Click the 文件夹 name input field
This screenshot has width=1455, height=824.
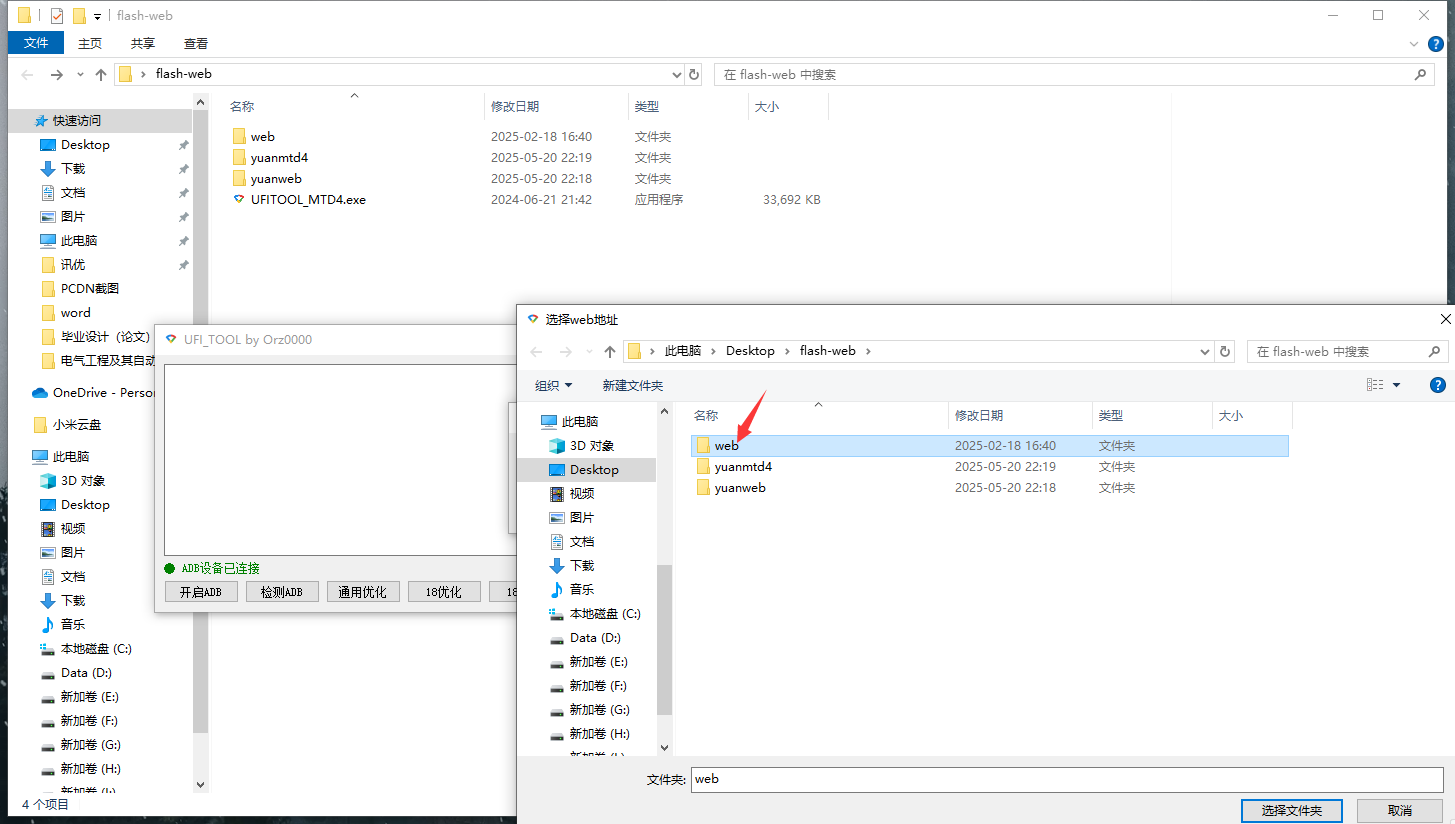tap(1066, 779)
